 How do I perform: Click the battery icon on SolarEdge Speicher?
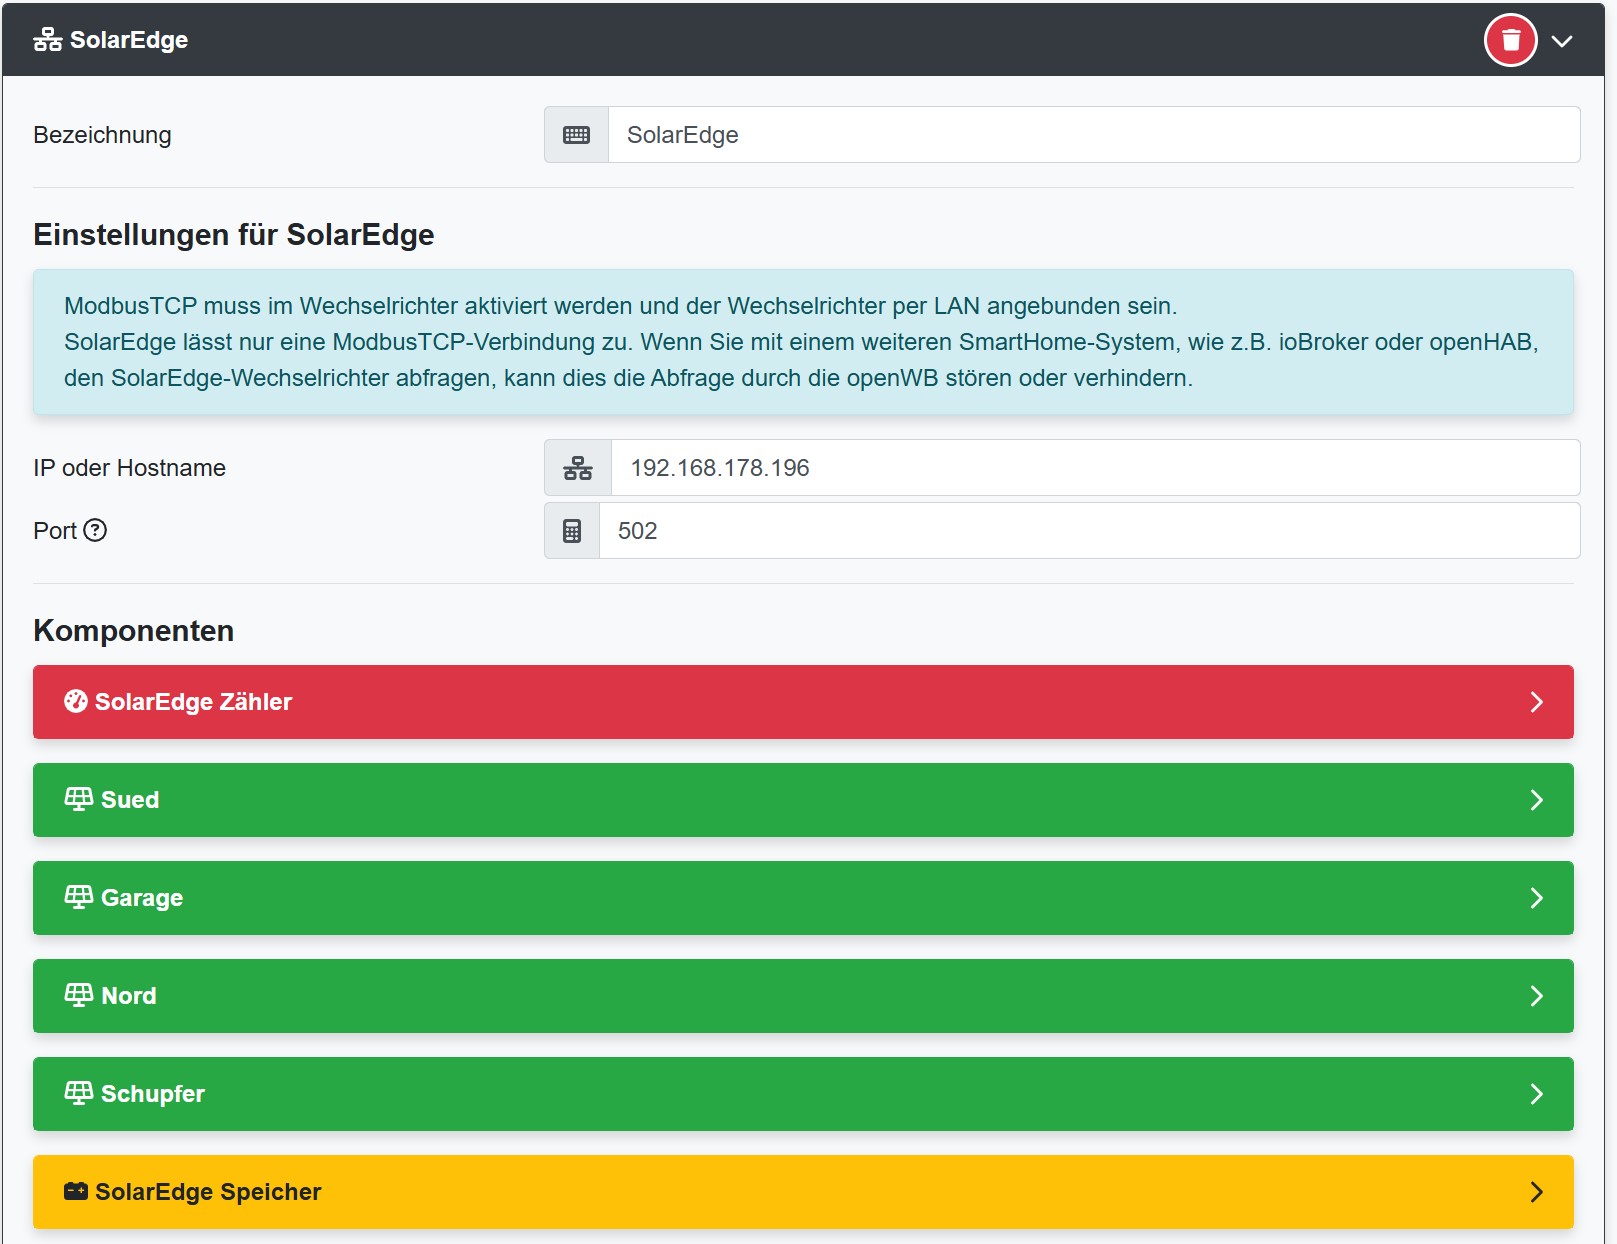[76, 1191]
